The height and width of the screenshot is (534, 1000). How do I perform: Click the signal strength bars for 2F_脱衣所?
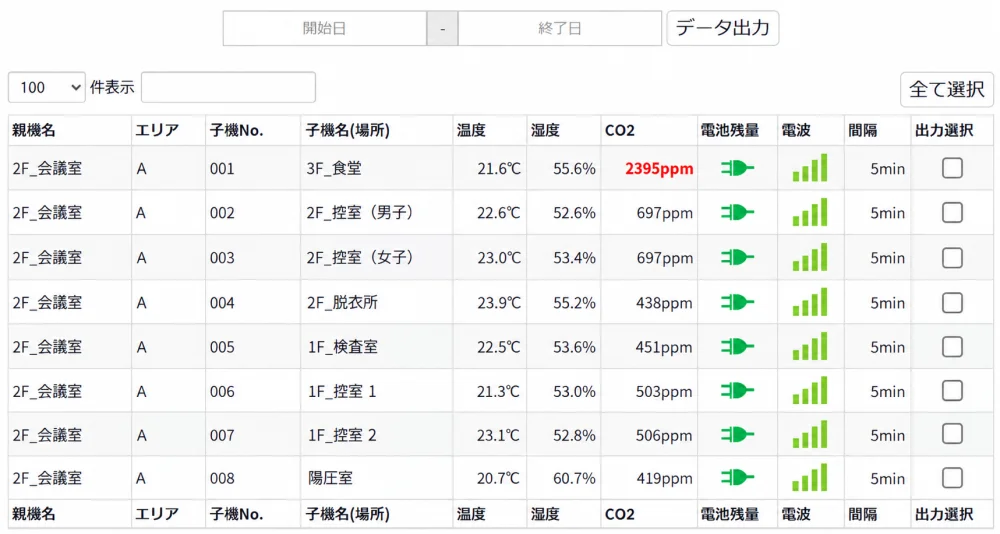click(810, 302)
